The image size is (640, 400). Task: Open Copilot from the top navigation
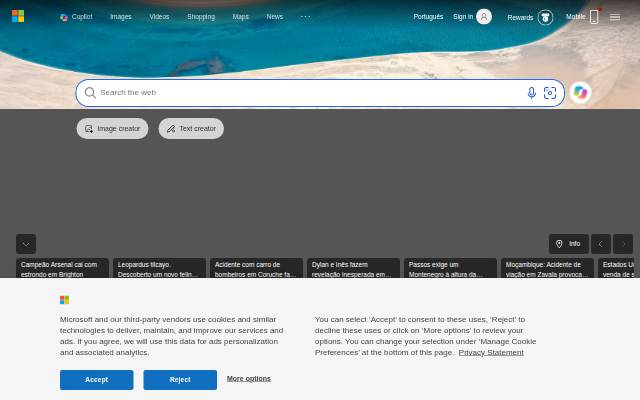(x=76, y=17)
